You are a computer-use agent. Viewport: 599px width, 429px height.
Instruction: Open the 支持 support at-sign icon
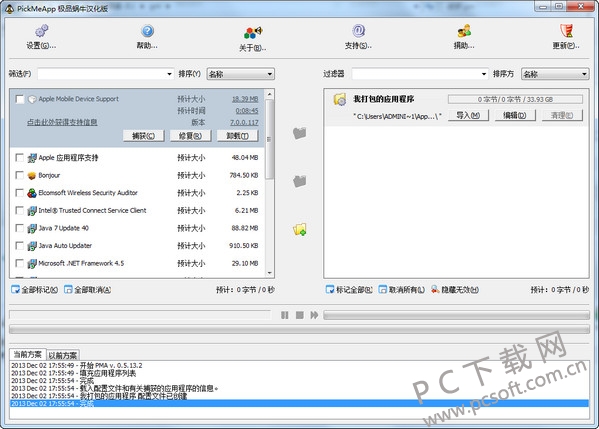point(358,31)
